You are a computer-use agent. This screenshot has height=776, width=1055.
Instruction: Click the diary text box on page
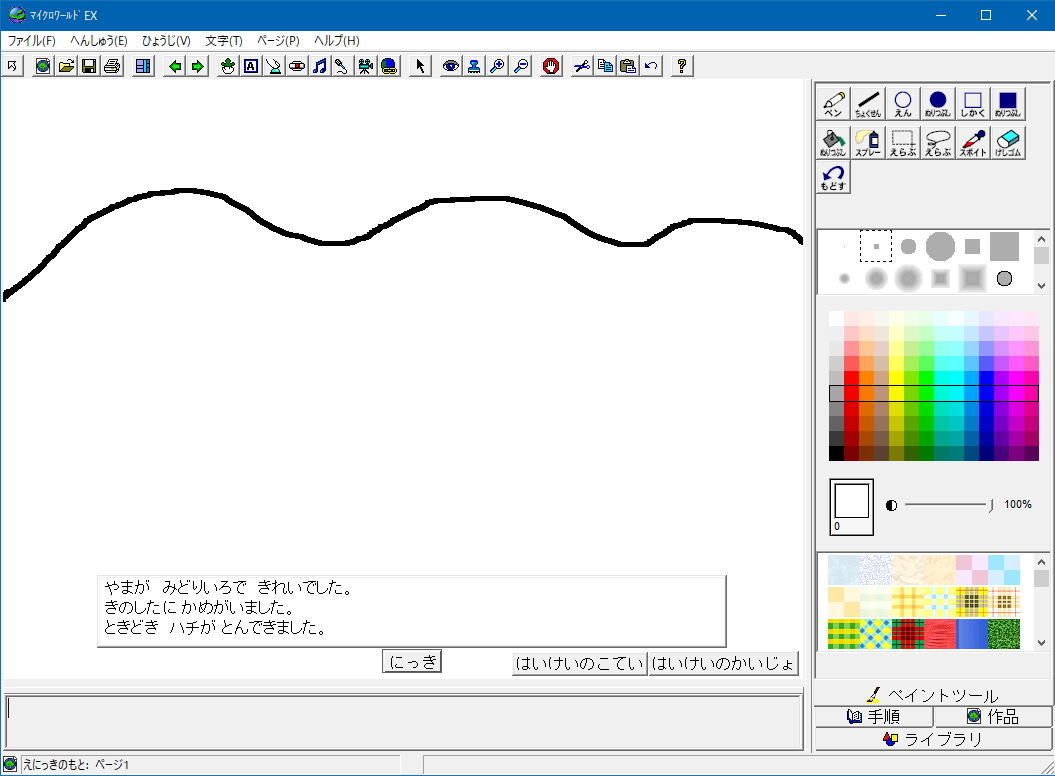pyautogui.click(x=412, y=611)
